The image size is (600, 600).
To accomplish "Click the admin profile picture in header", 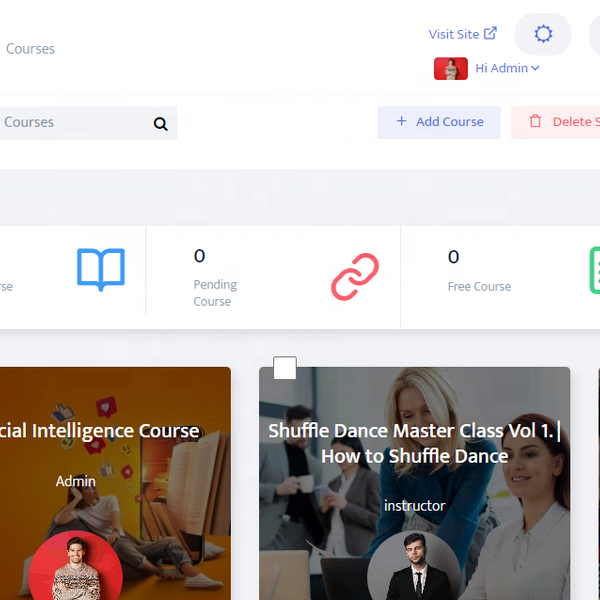I will [450, 68].
